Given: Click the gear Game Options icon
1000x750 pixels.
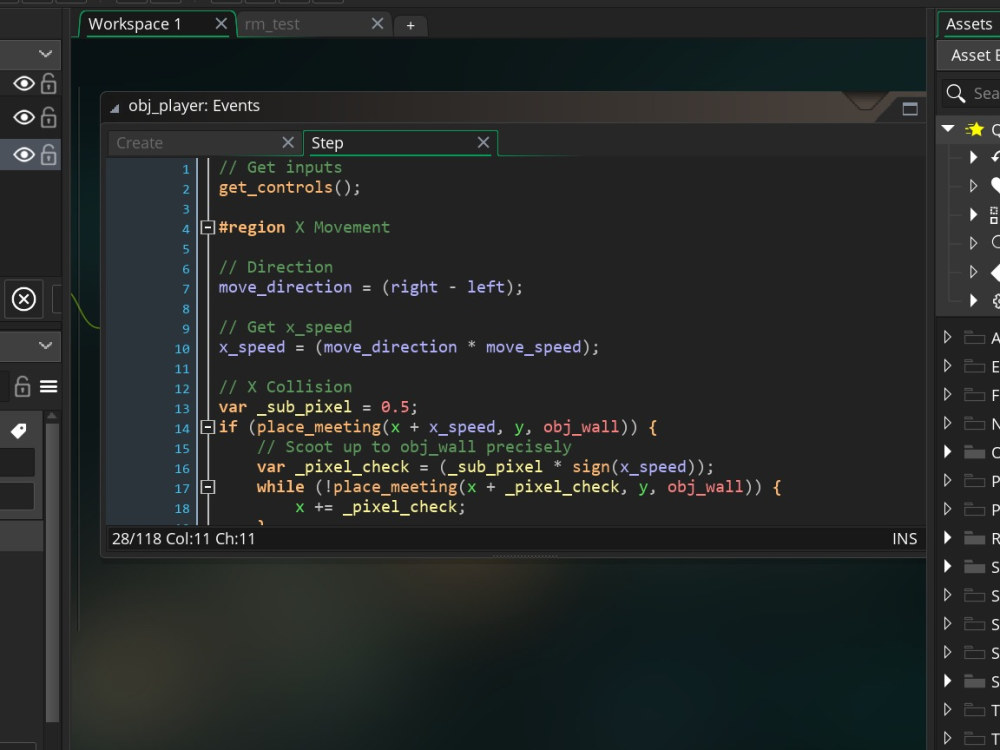Looking at the screenshot, I should click(996, 301).
